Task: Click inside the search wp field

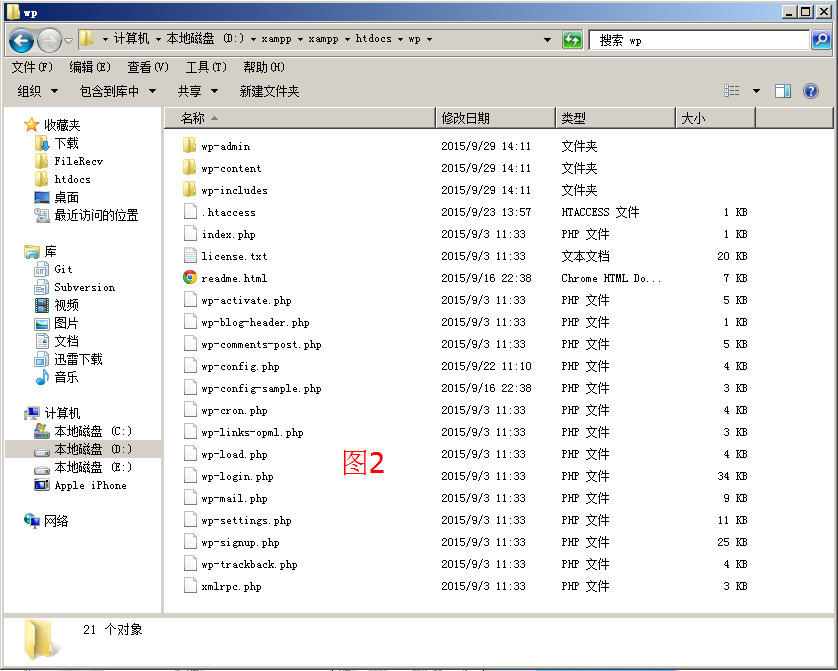Action: coord(699,40)
